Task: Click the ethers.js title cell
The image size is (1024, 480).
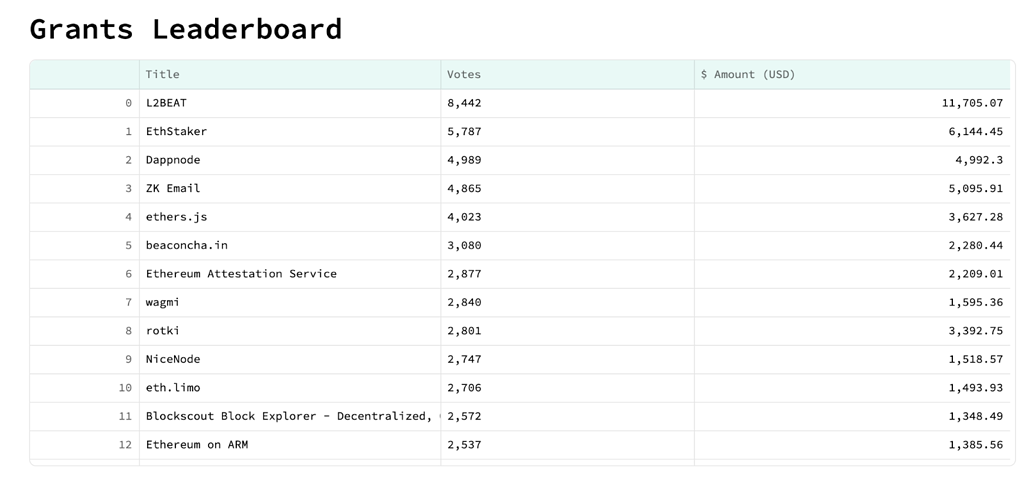Action: [x=176, y=217]
